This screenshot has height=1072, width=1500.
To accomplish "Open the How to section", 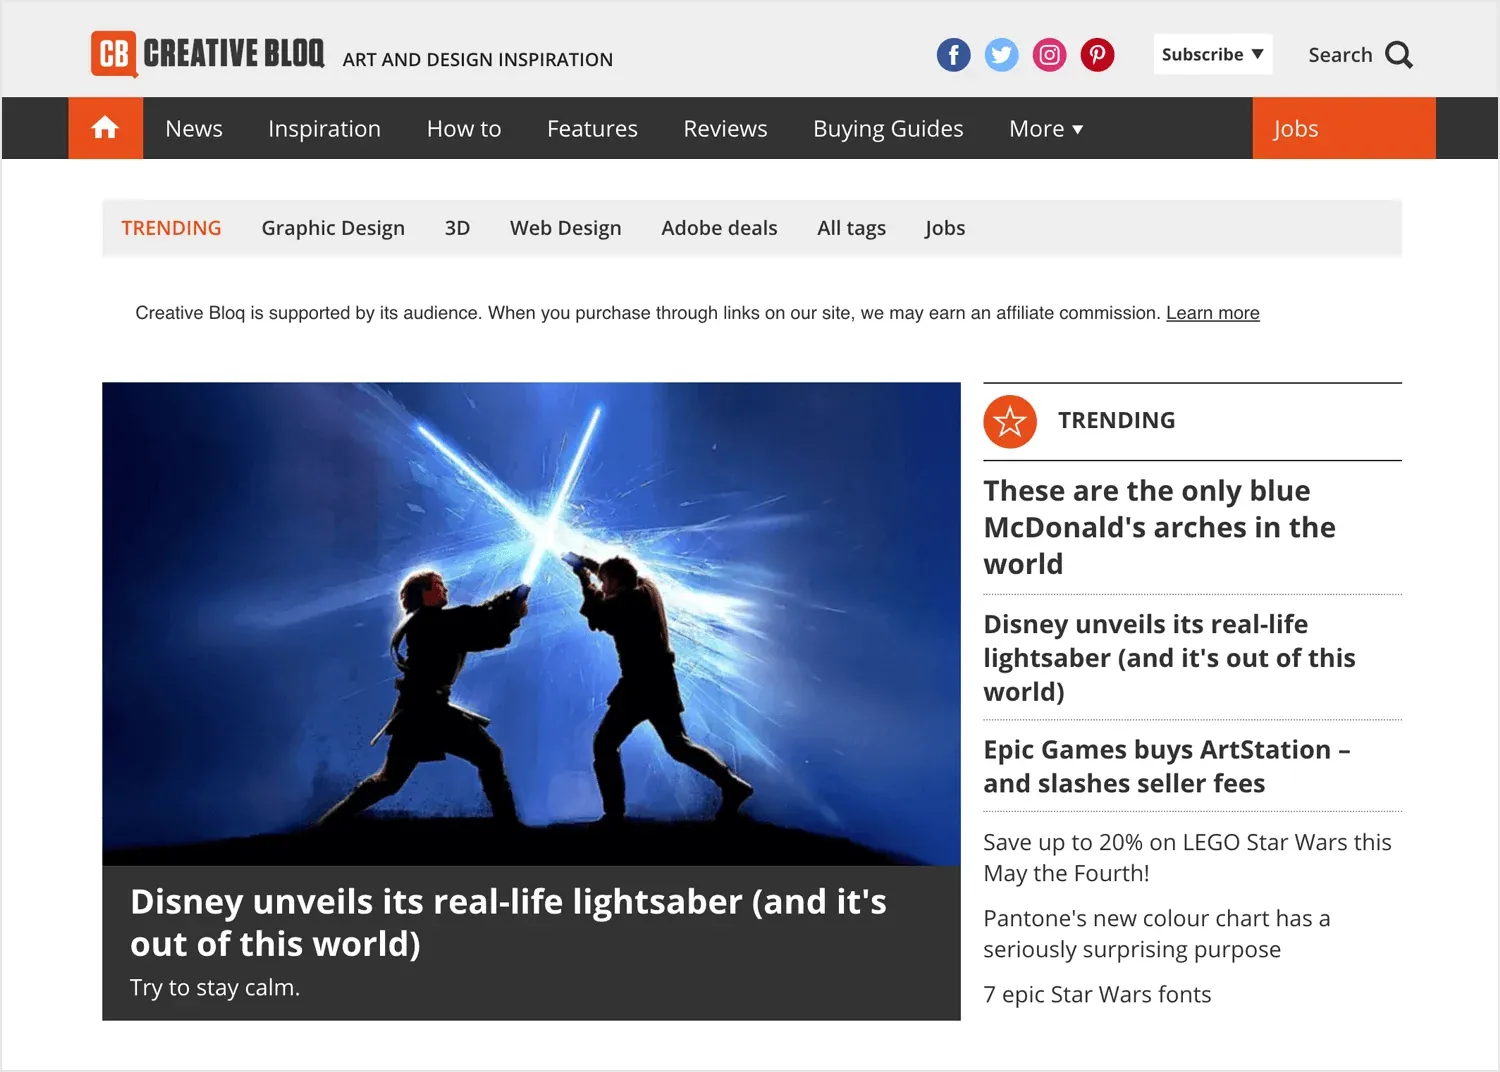I will [x=464, y=129].
